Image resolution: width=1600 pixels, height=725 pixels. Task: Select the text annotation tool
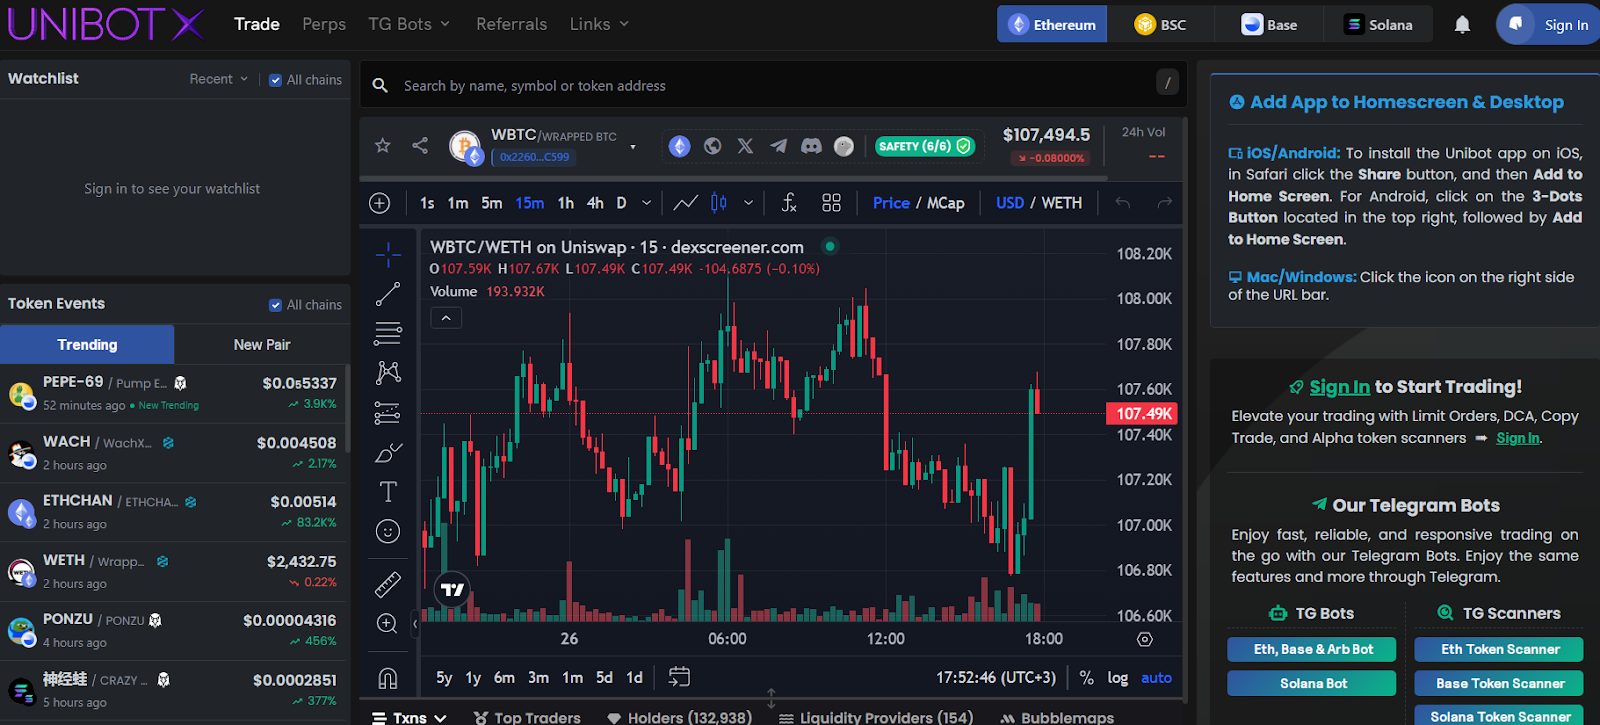388,492
